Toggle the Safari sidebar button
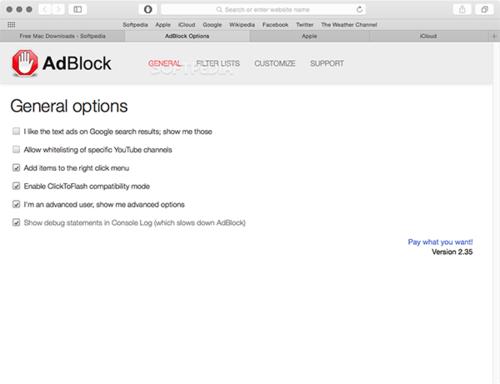The height and width of the screenshot is (384, 500). click(x=78, y=9)
